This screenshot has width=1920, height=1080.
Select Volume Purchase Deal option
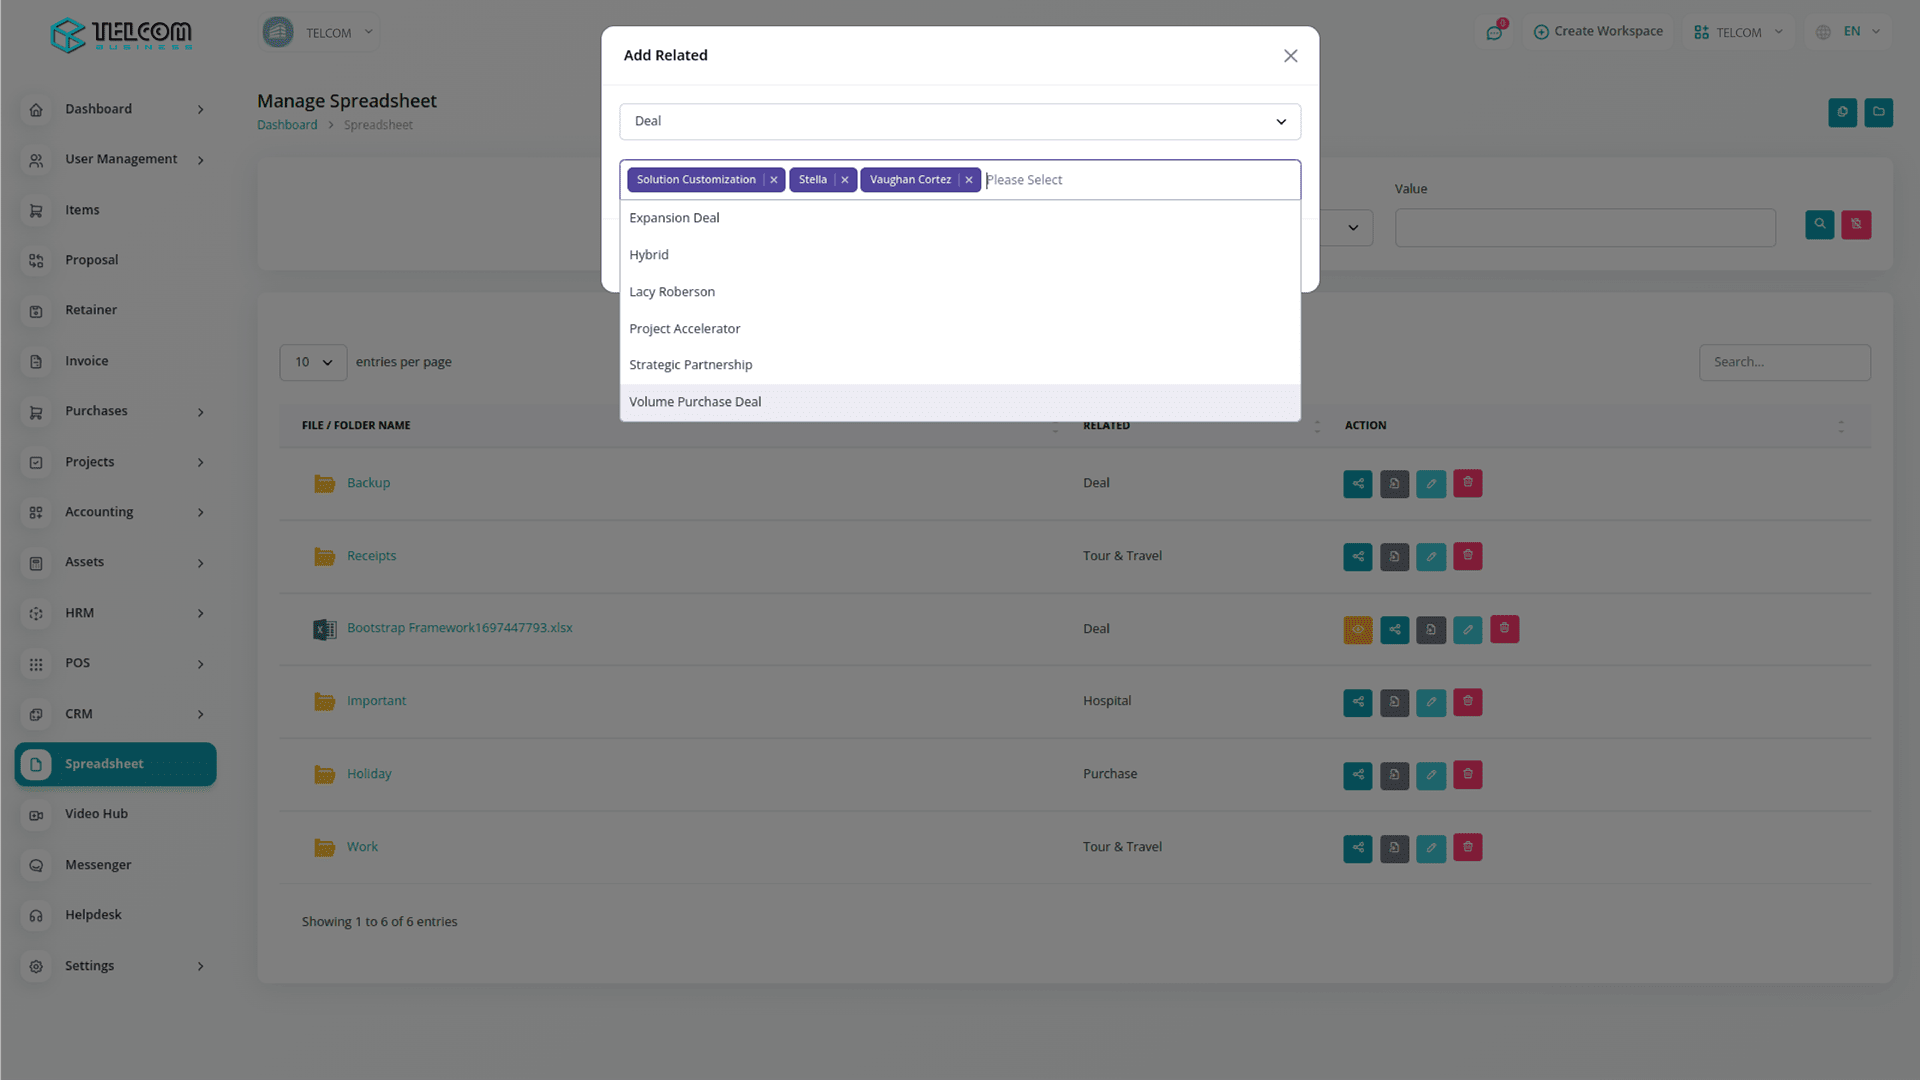tap(695, 402)
